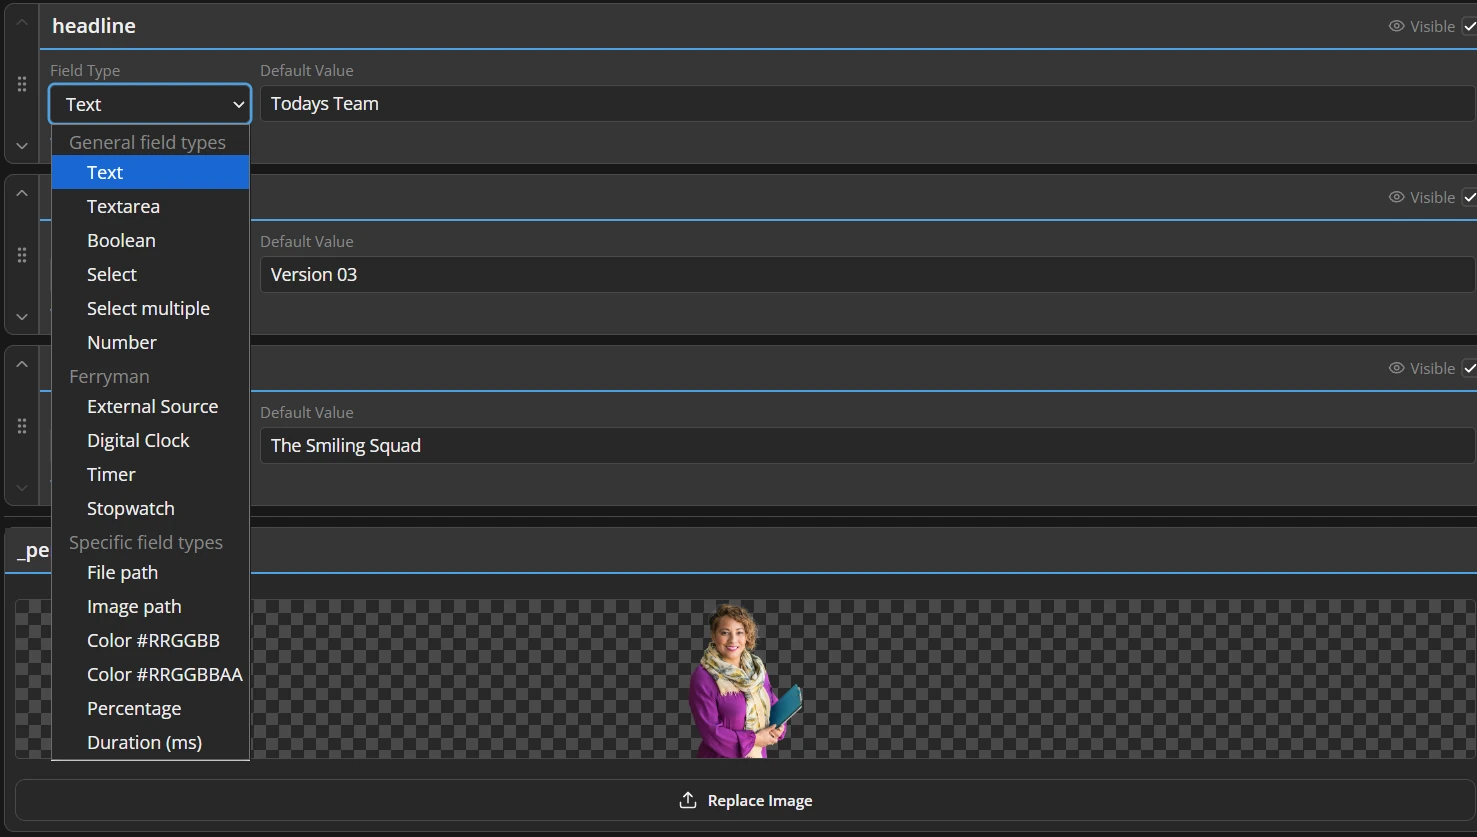Screen dimensions: 1477x837
Task: Move the headline field up with chevron
Action: [x=22, y=22]
